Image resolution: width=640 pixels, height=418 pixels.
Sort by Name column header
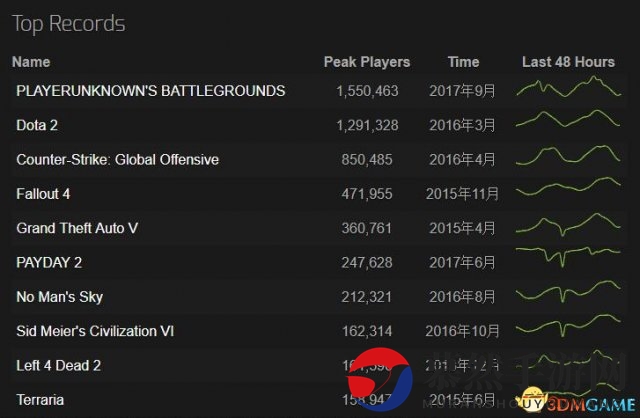30,62
